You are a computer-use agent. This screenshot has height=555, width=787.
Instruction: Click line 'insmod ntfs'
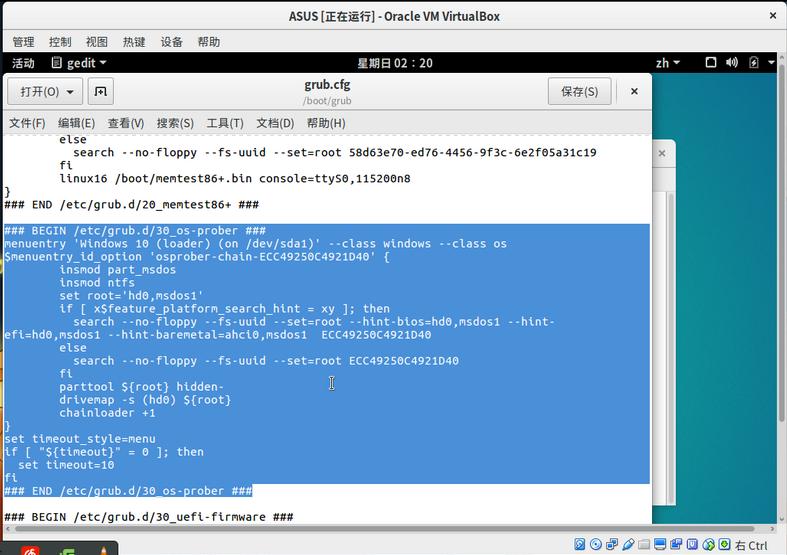[x=97, y=283]
